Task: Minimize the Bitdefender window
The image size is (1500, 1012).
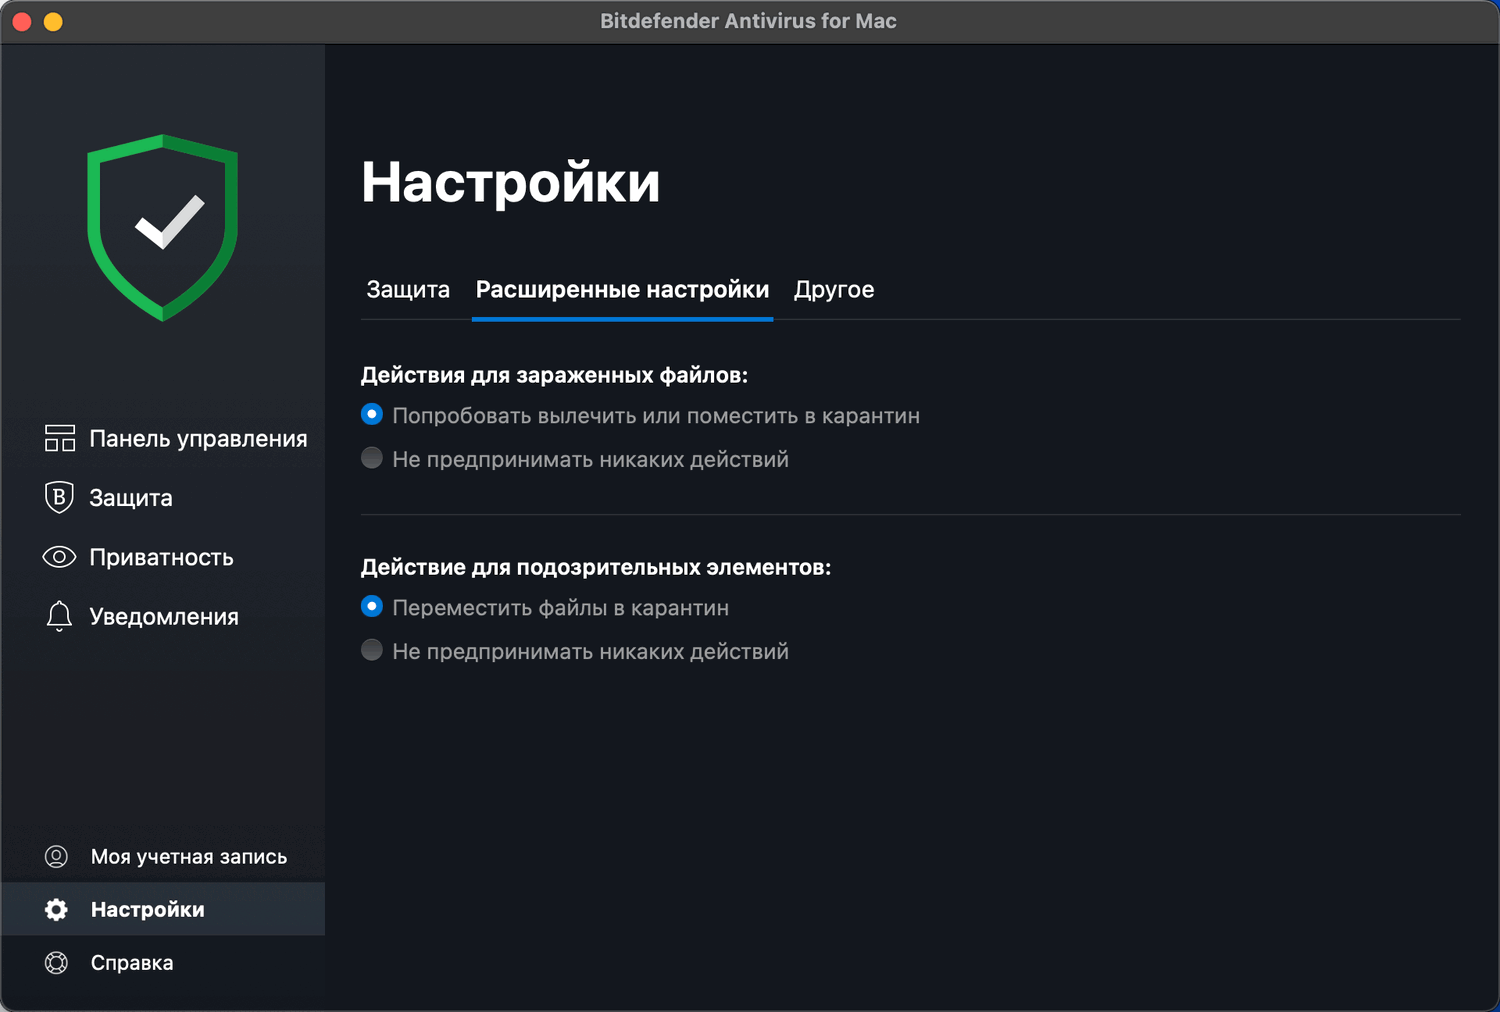Action: 54,21
